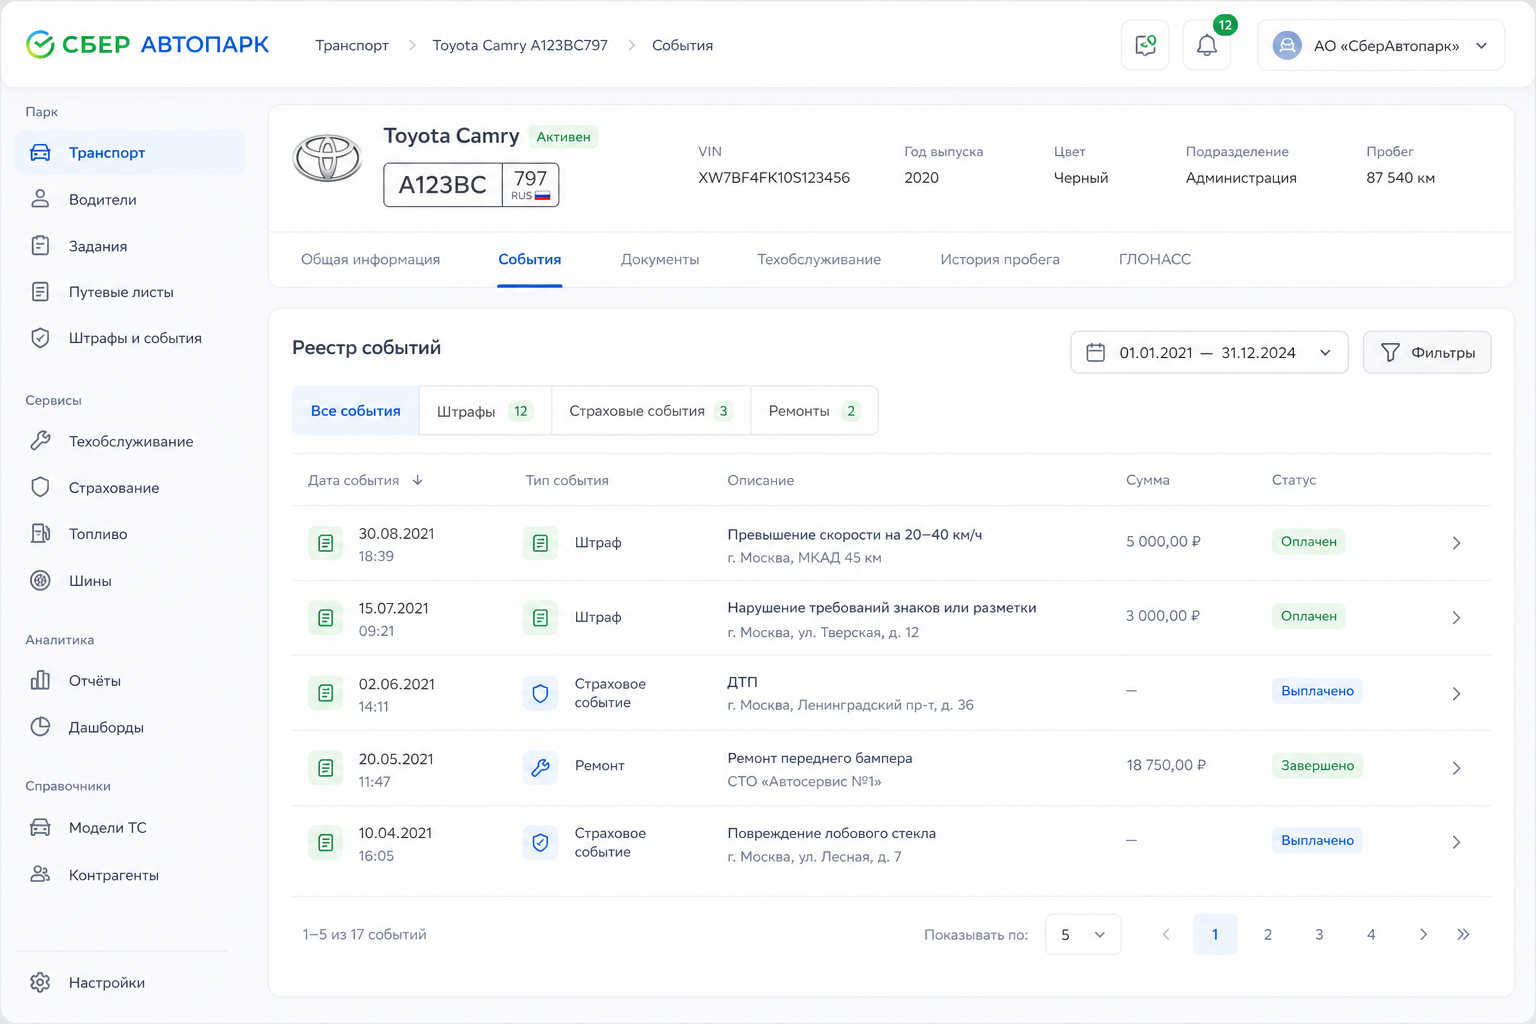Switch to Общая информация tab
Screen dimensions: 1536x1024
pos(370,259)
